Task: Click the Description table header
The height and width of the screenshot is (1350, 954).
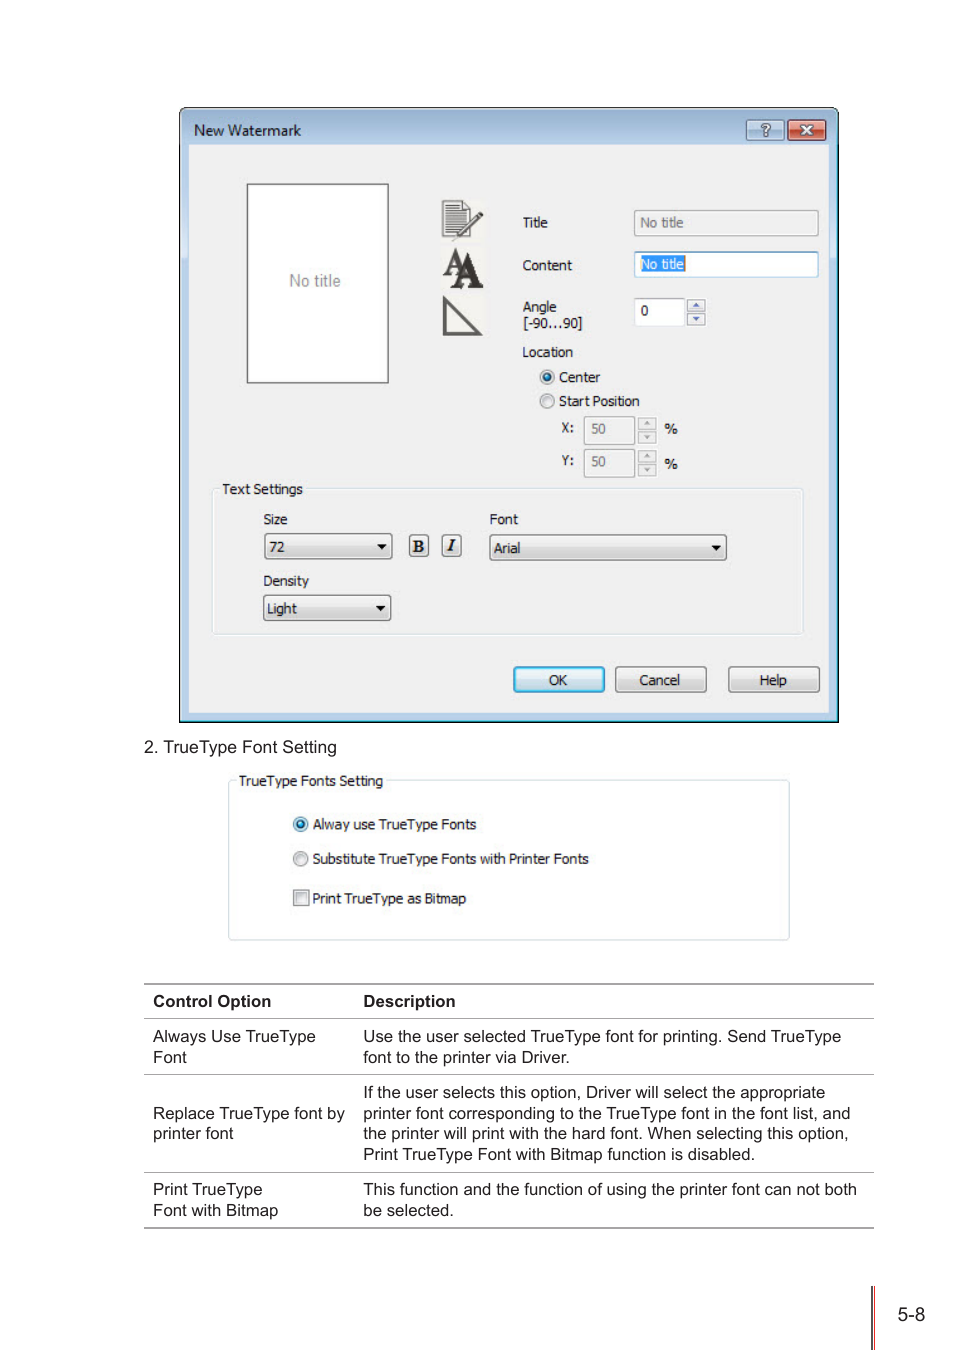Action: point(409,1001)
